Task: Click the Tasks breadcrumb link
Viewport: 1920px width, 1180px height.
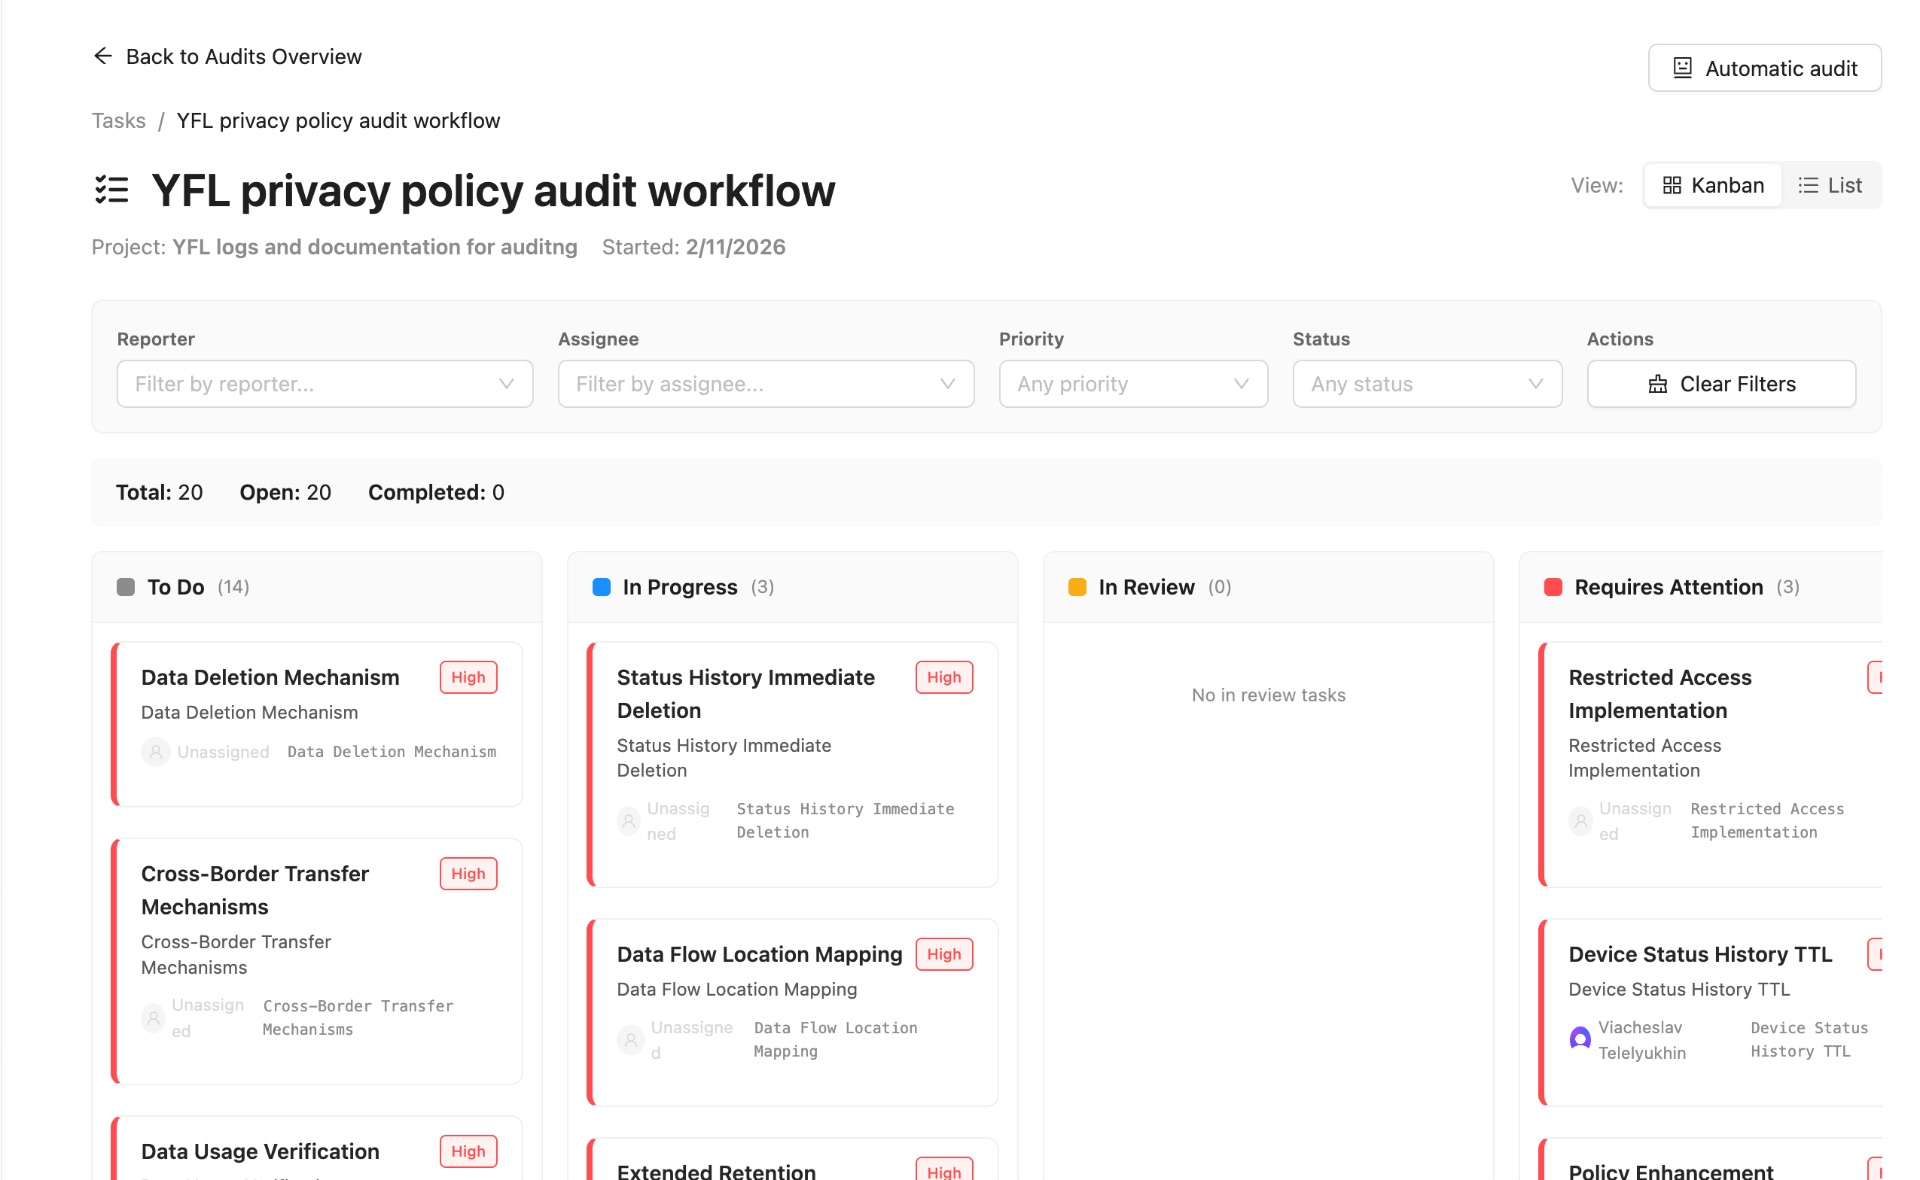Action: 118,121
